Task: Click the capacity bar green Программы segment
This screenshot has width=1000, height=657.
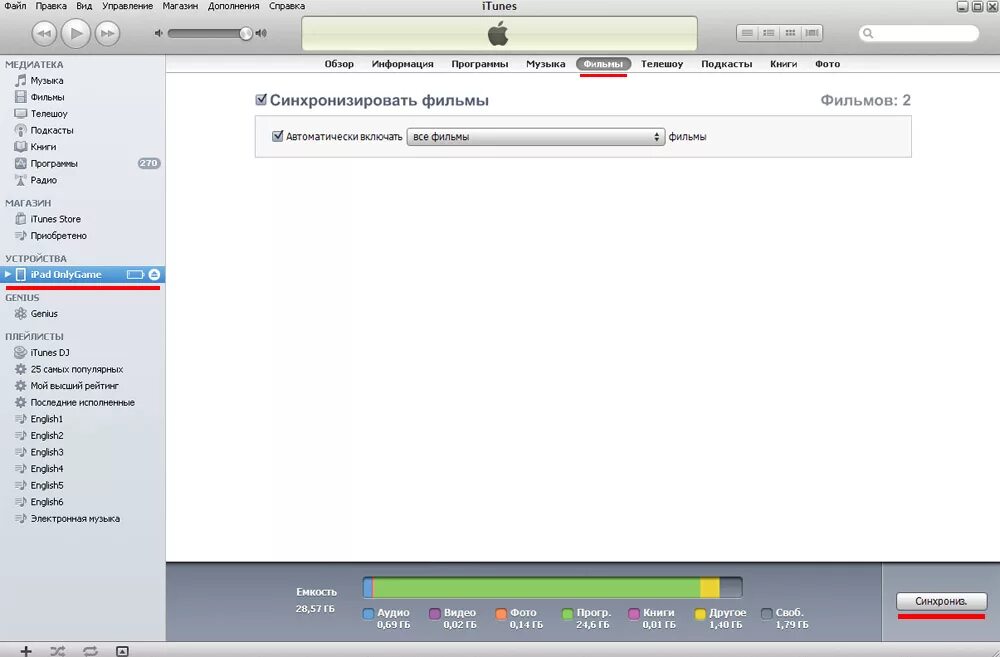Action: point(536,587)
